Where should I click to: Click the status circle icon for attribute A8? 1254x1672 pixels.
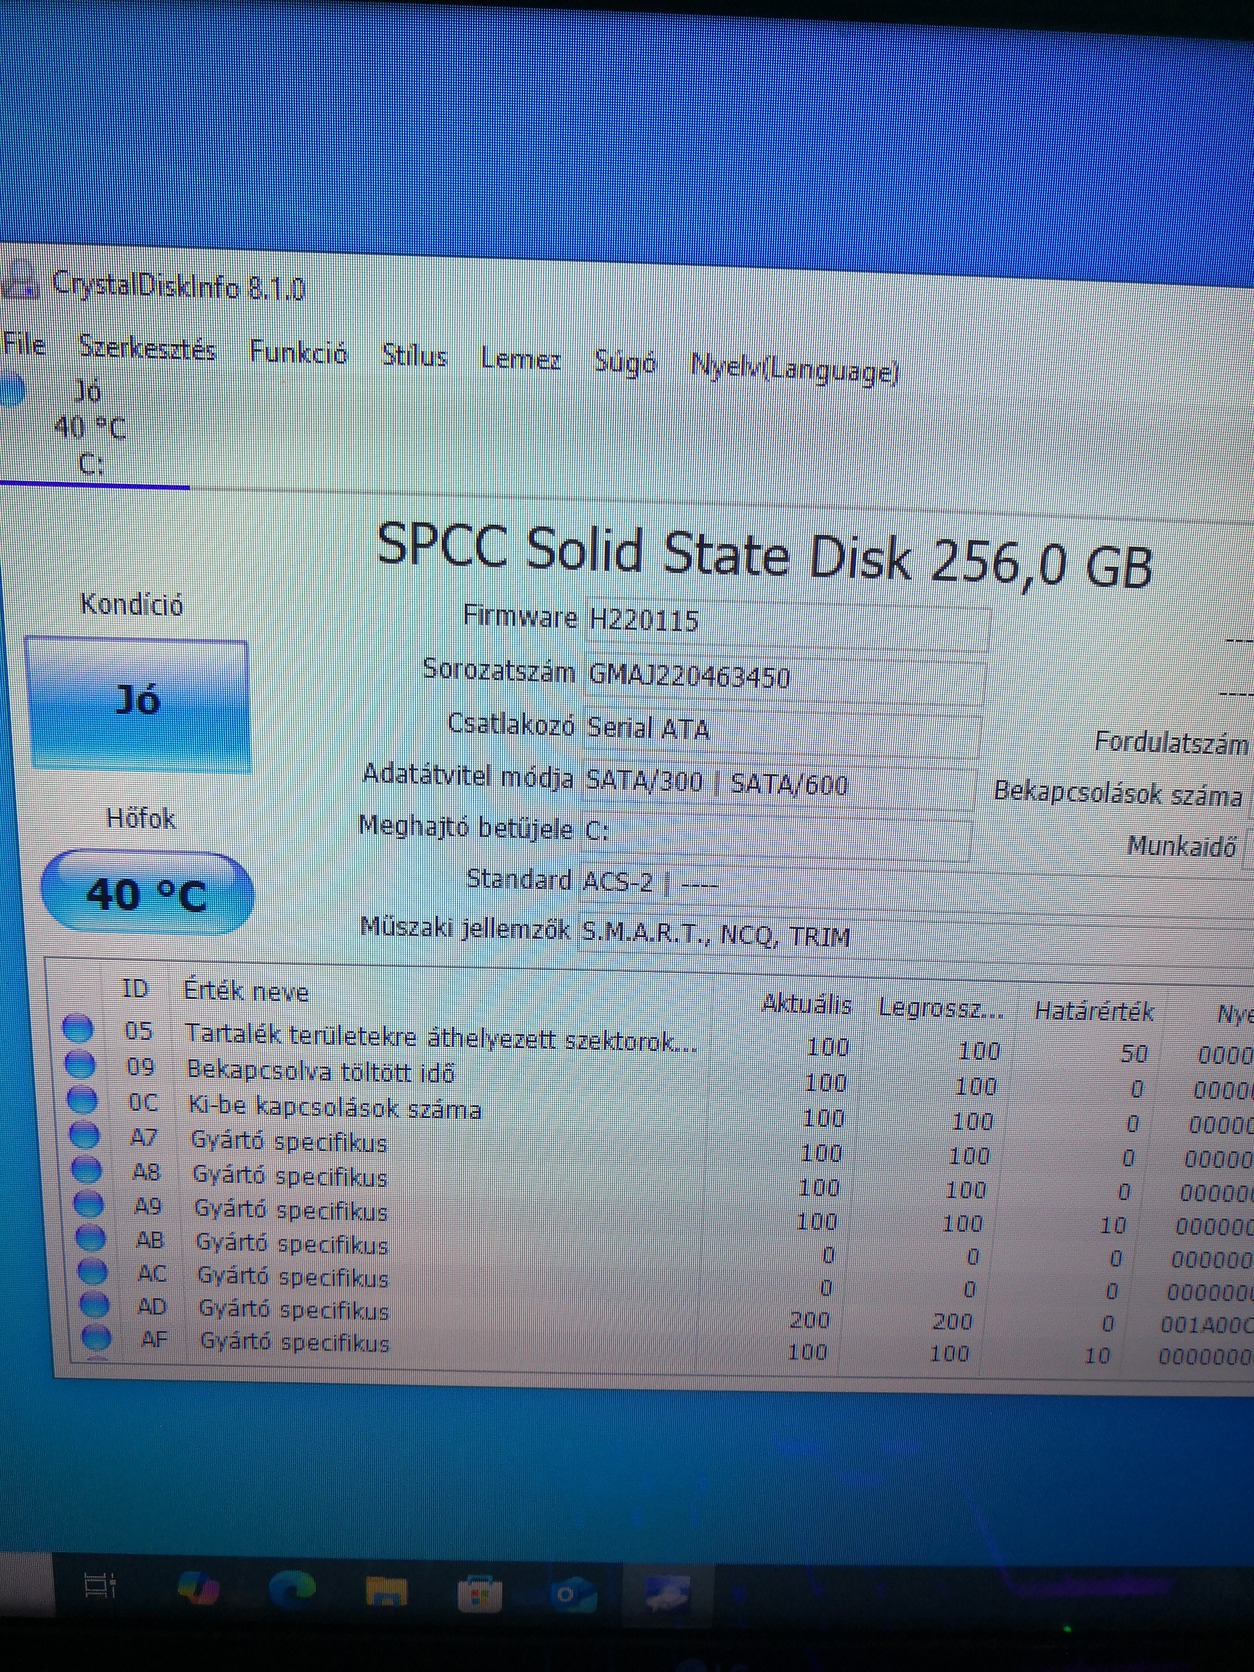pyautogui.click(x=87, y=1169)
